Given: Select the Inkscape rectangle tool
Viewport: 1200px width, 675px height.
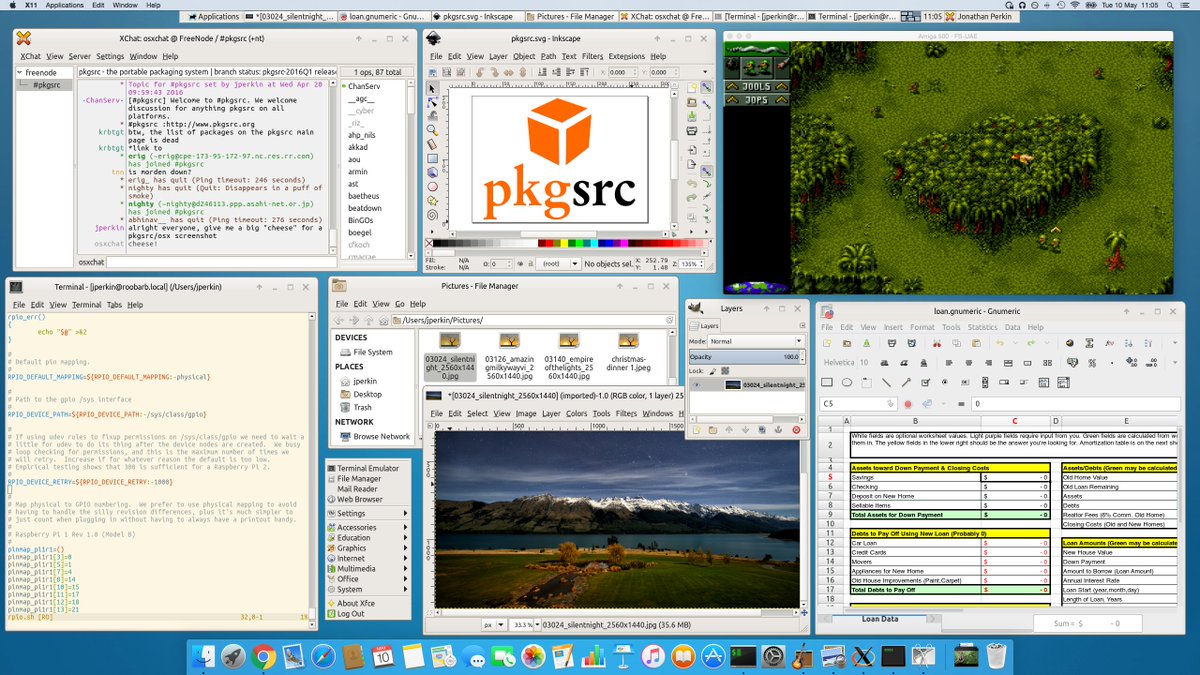Looking at the screenshot, I should click(432, 157).
